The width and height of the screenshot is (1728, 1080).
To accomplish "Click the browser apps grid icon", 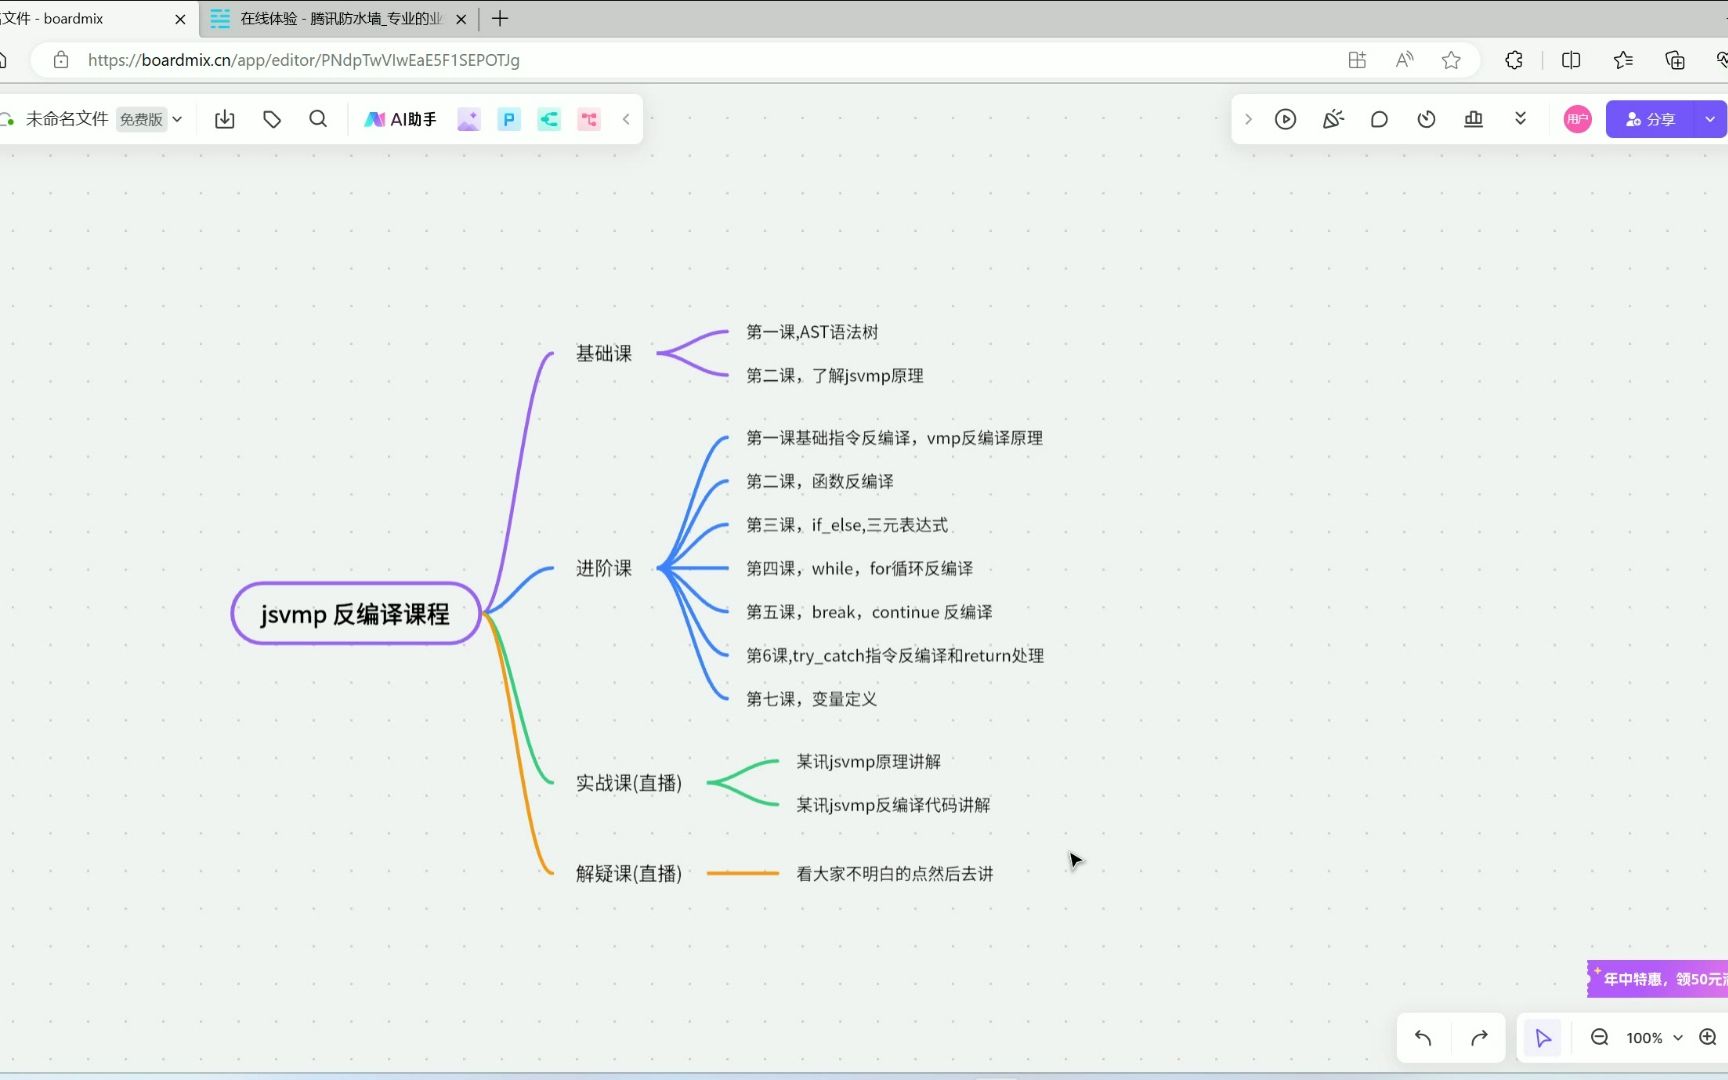I will [x=1357, y=60].
